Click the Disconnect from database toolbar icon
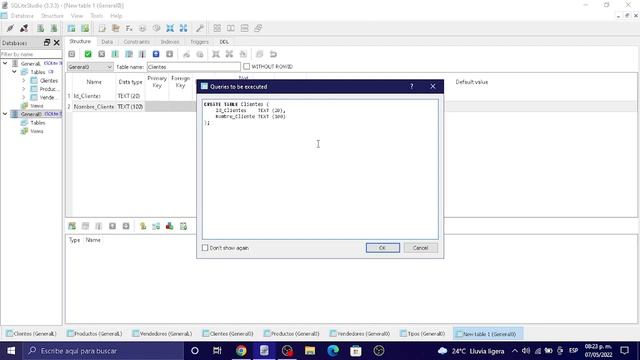640x360 pixels. pyautogui.click(x=24, y=28)
